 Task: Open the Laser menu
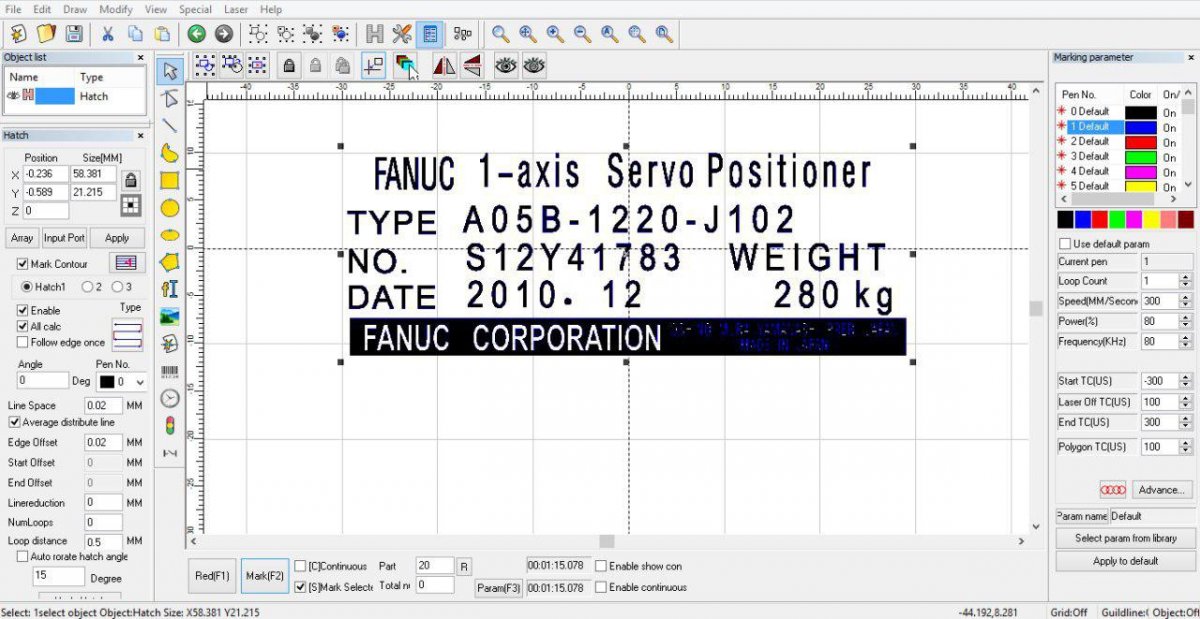tap(236, 9)
